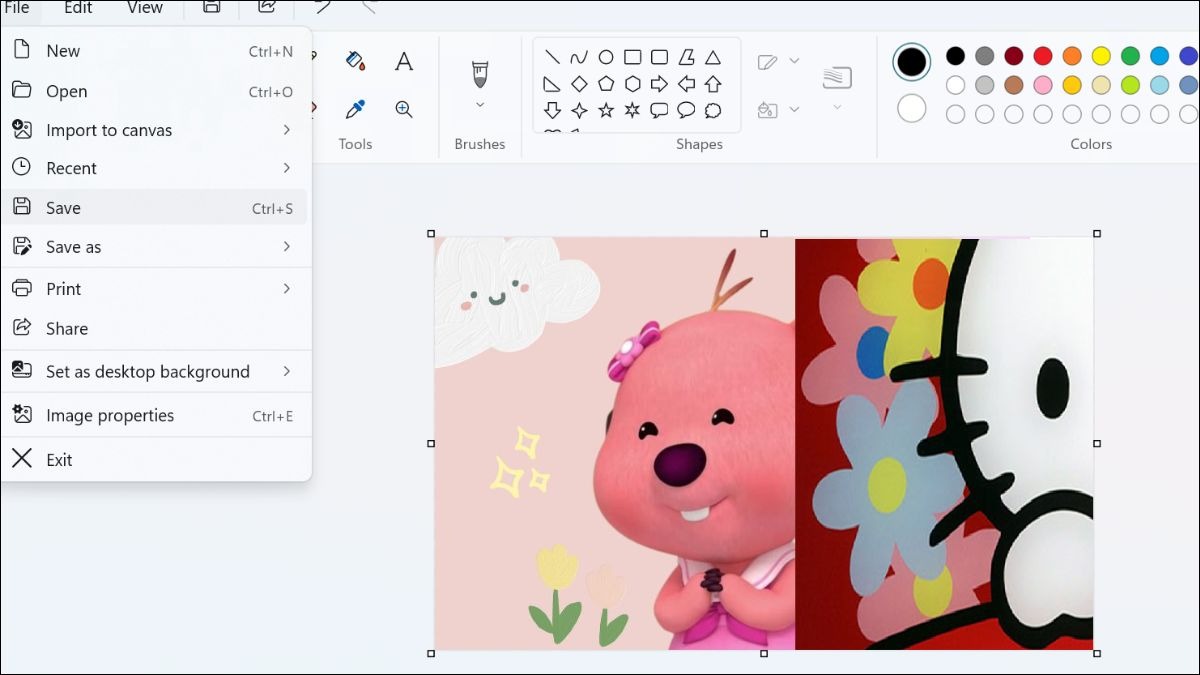
Task: Pick the yellow palette swatch
Action: pos(1101,56)
